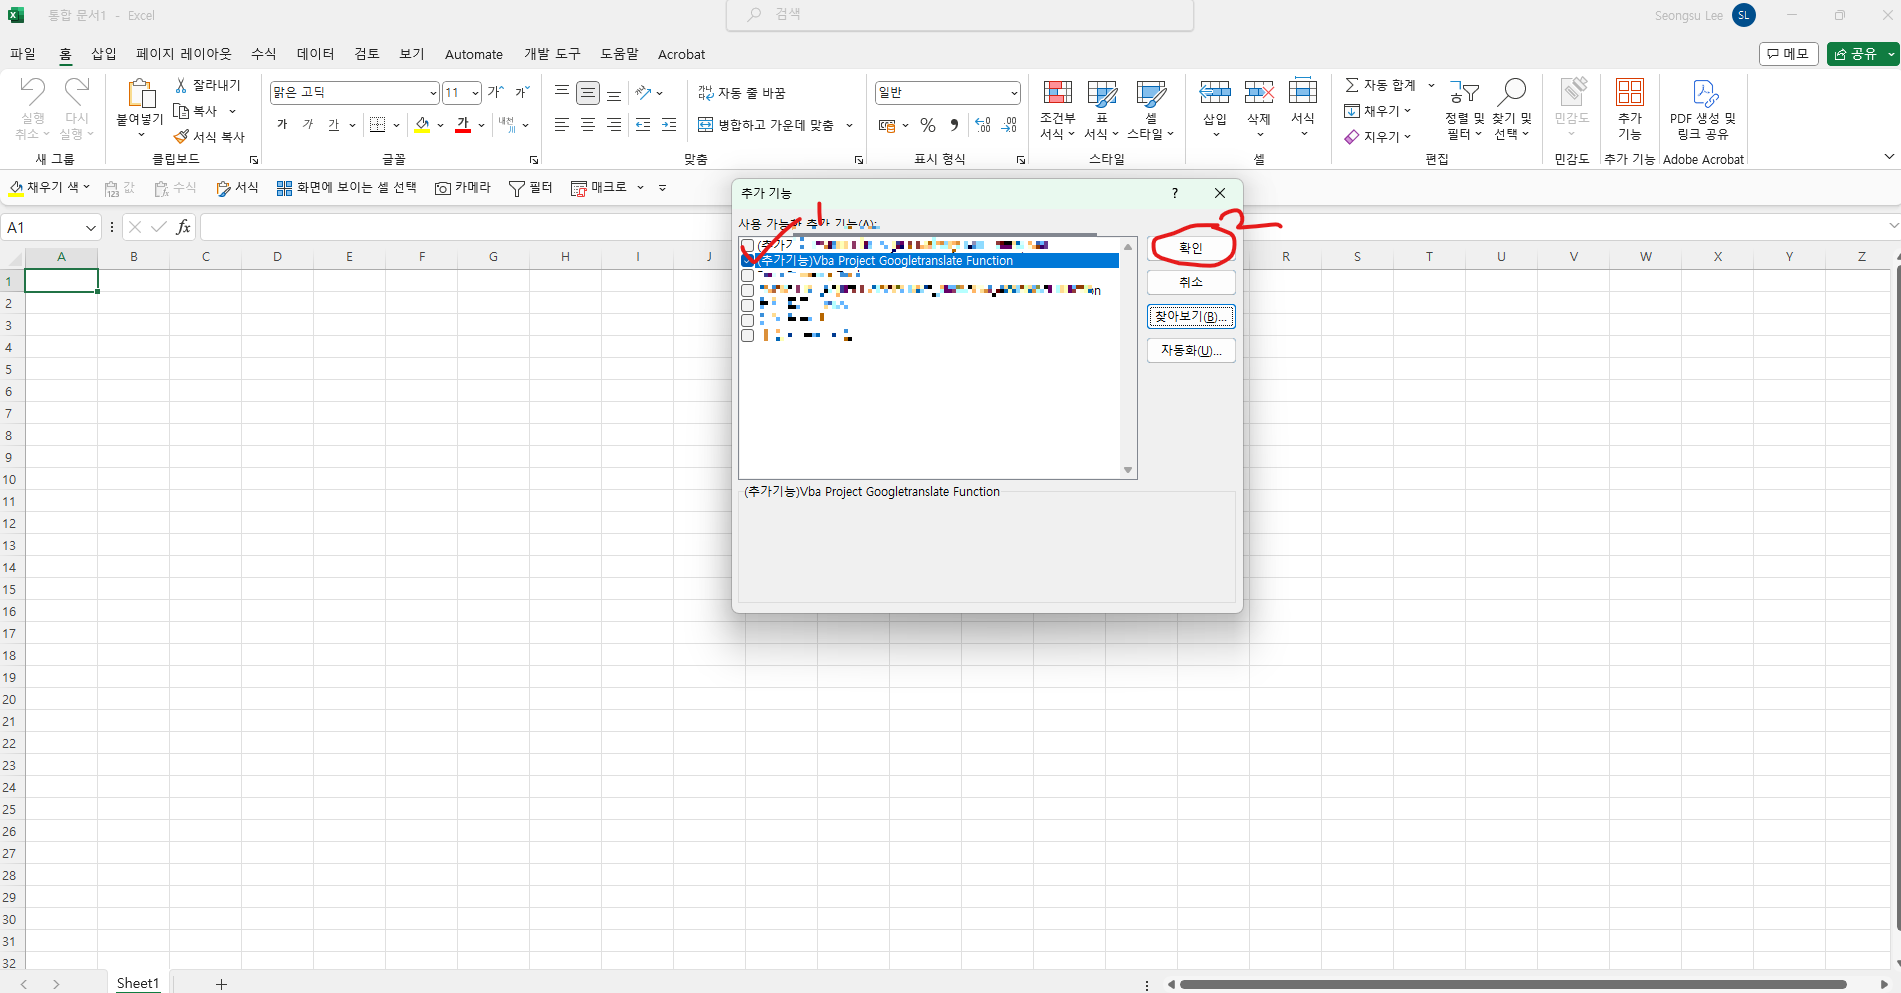
Task: Click the insert function fx icon
Action: pyautogui.click(x=184, y=228)
